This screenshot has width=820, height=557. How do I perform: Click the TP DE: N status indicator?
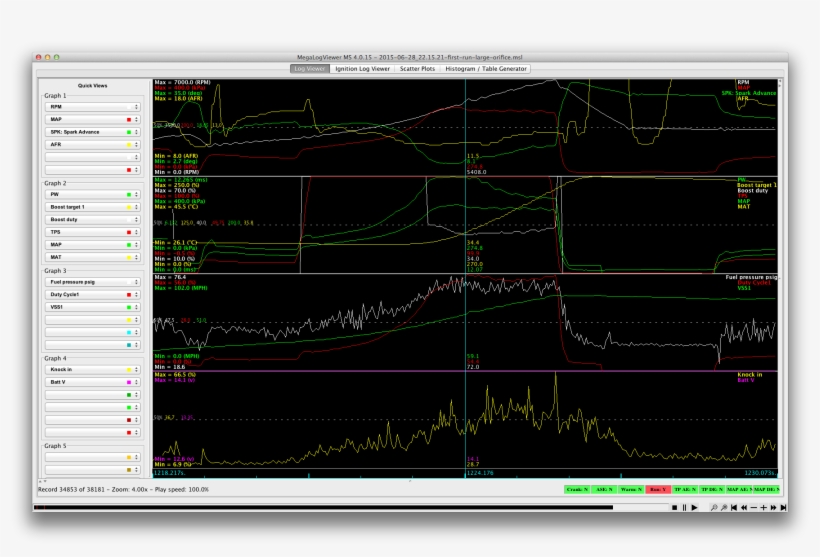(x=712, y=490)
